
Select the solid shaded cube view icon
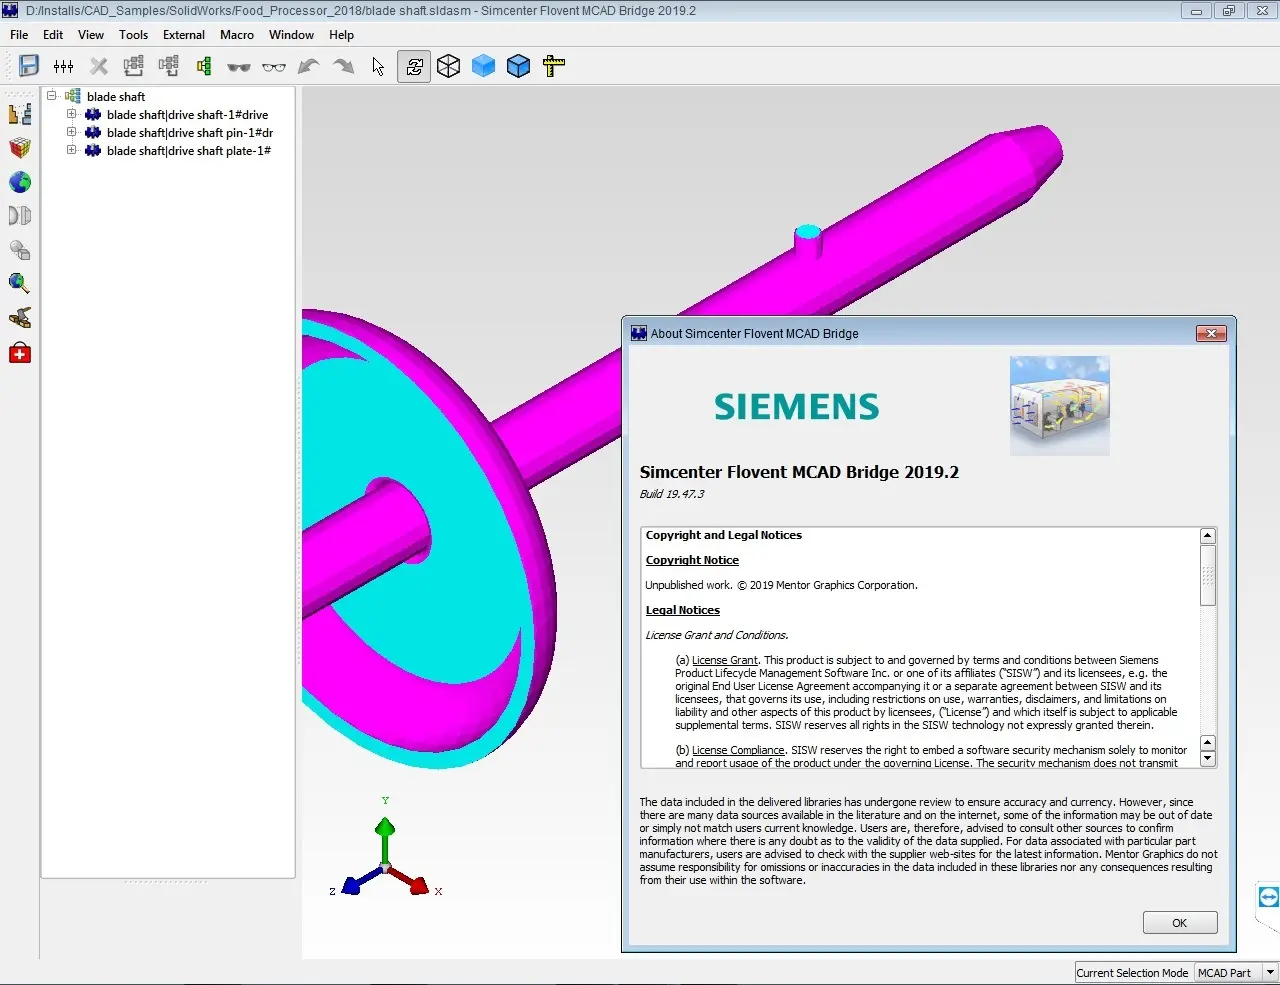pos(518,66)
